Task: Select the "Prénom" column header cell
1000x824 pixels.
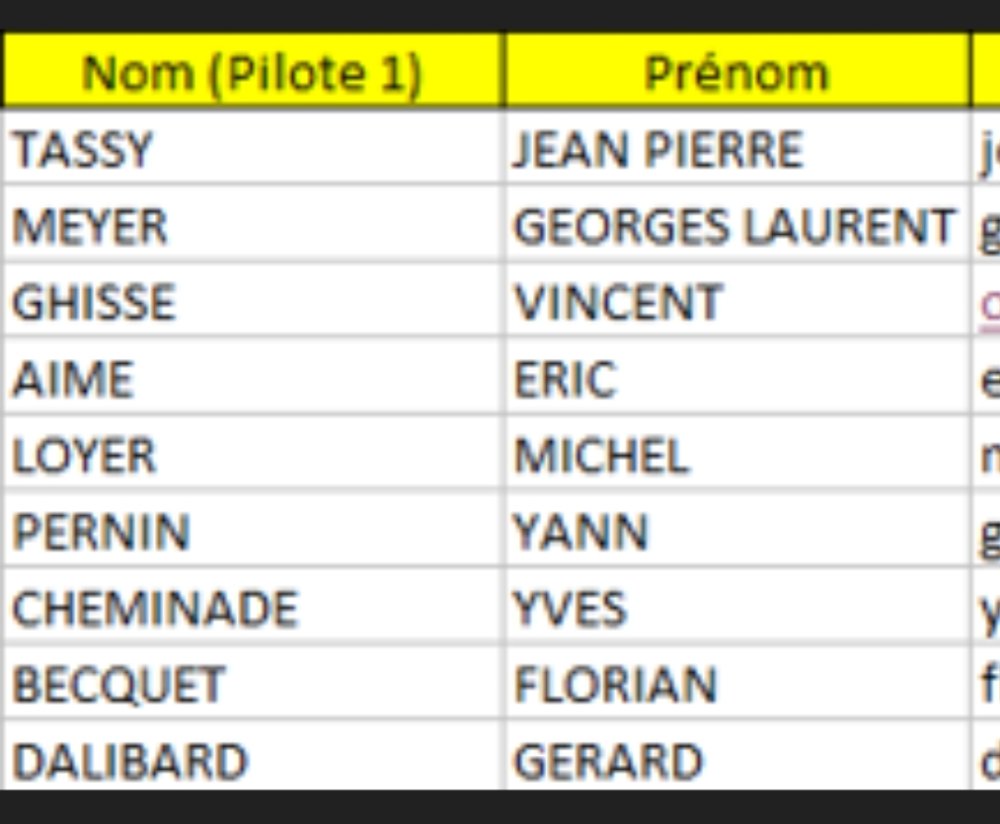Action: 736,72
